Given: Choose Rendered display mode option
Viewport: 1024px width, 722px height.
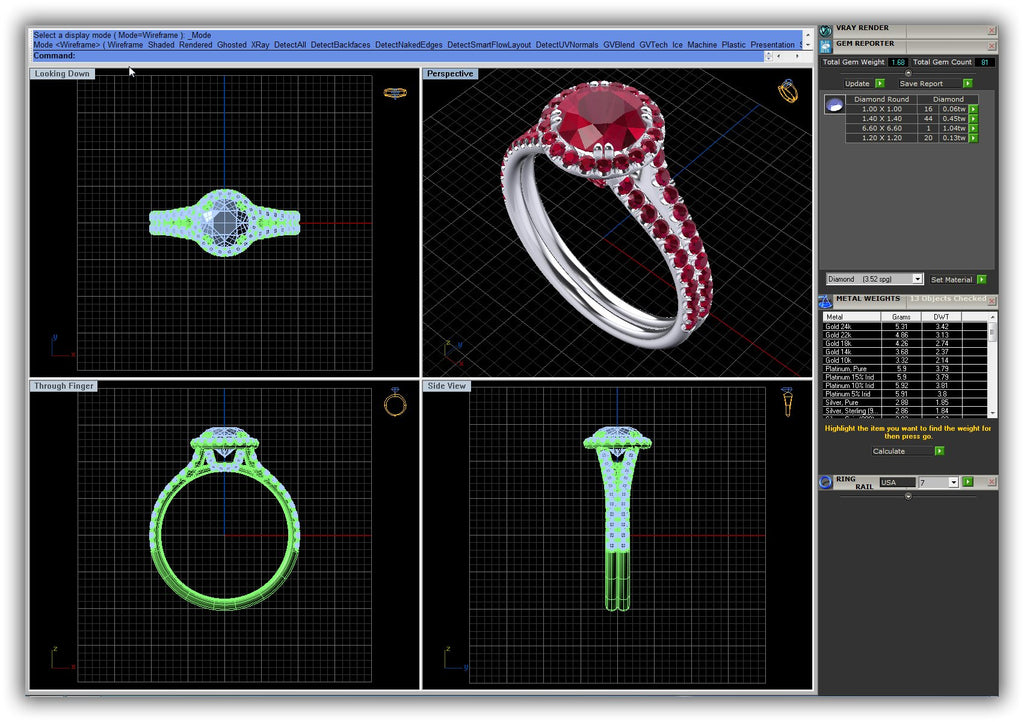Looking at the screenshot, I should (x=195, y=45).
